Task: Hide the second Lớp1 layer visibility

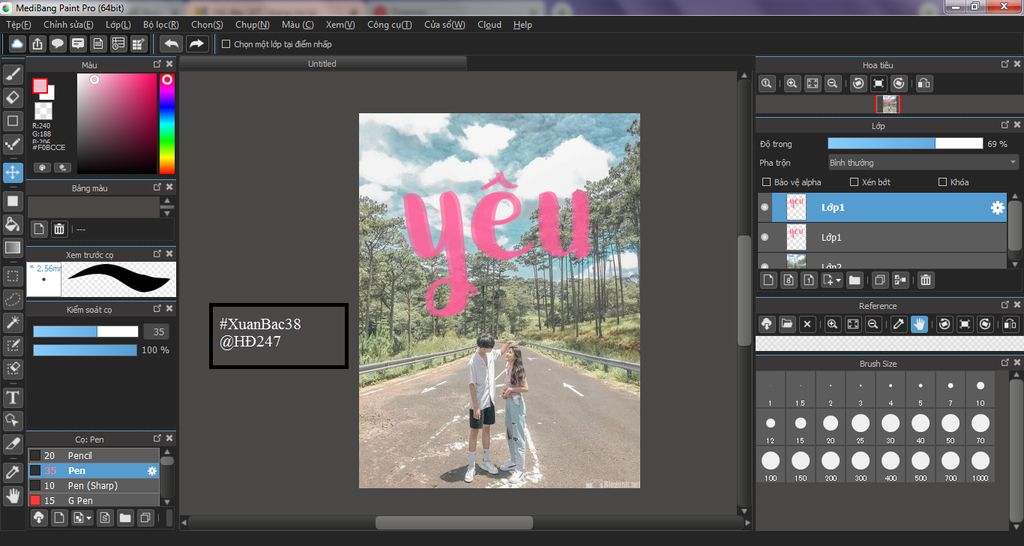Action: (x=765, y=238)
